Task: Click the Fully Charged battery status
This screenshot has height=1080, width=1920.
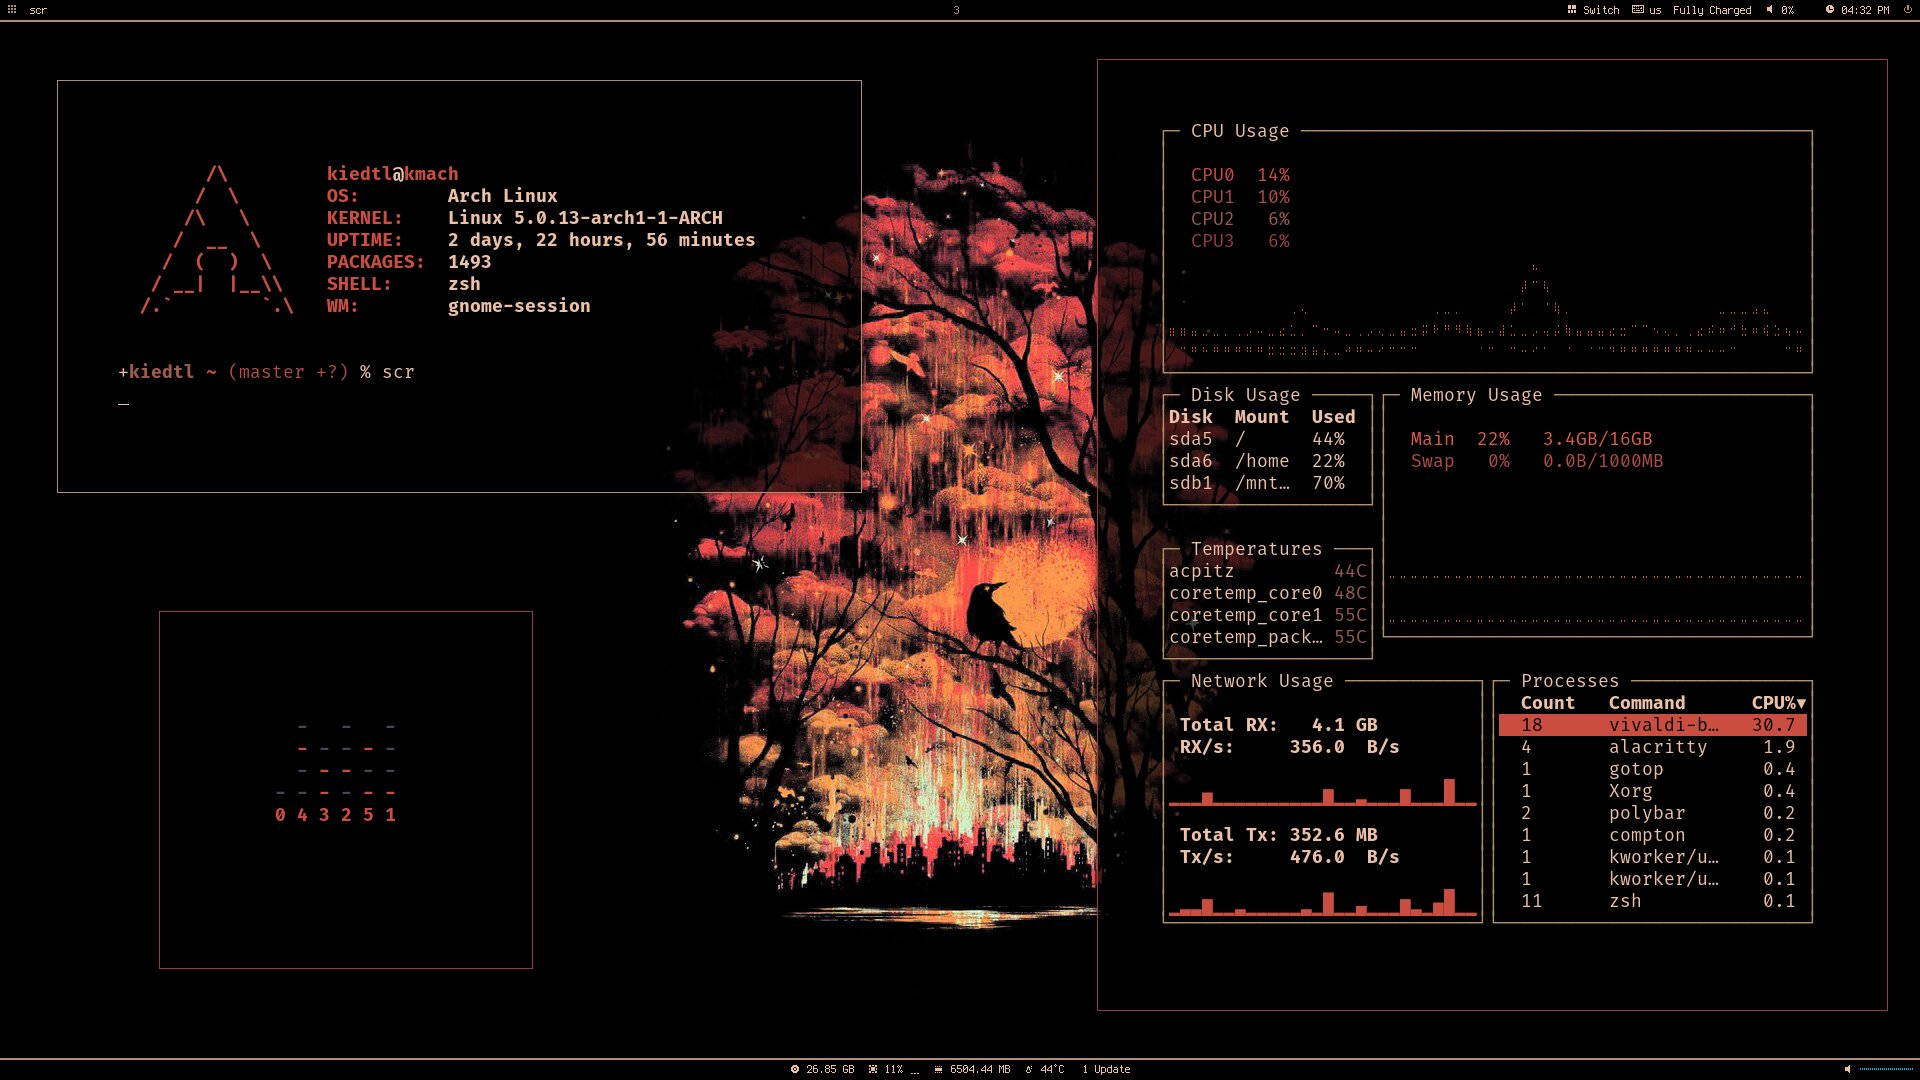Action: (1712, 10)
